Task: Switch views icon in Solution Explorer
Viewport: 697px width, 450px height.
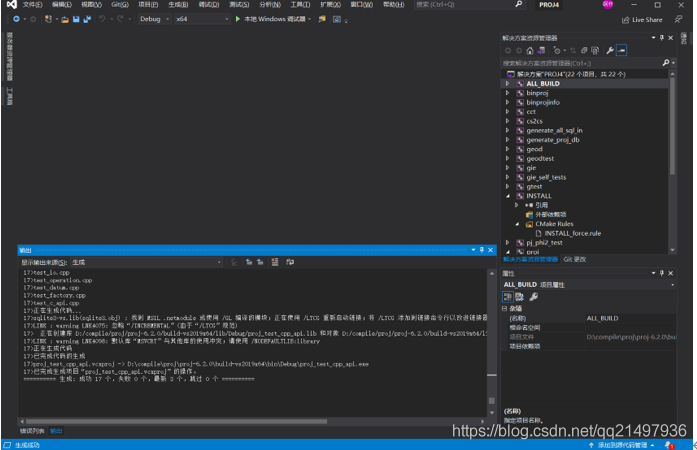Action: pyautogui.click(x=541, y=51)
